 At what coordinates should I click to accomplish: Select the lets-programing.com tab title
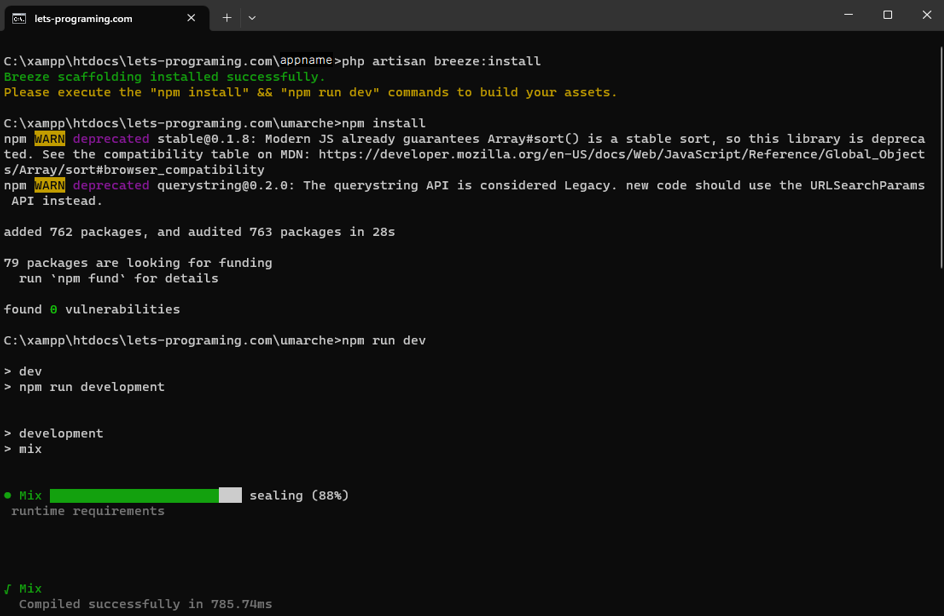click(x=83, y=18)
